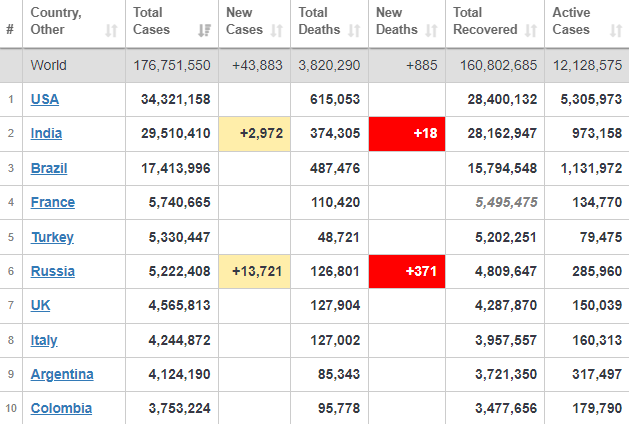Sort by New Deaths column arrows
The height and width of the screenshot is (424, 629).
431,30
